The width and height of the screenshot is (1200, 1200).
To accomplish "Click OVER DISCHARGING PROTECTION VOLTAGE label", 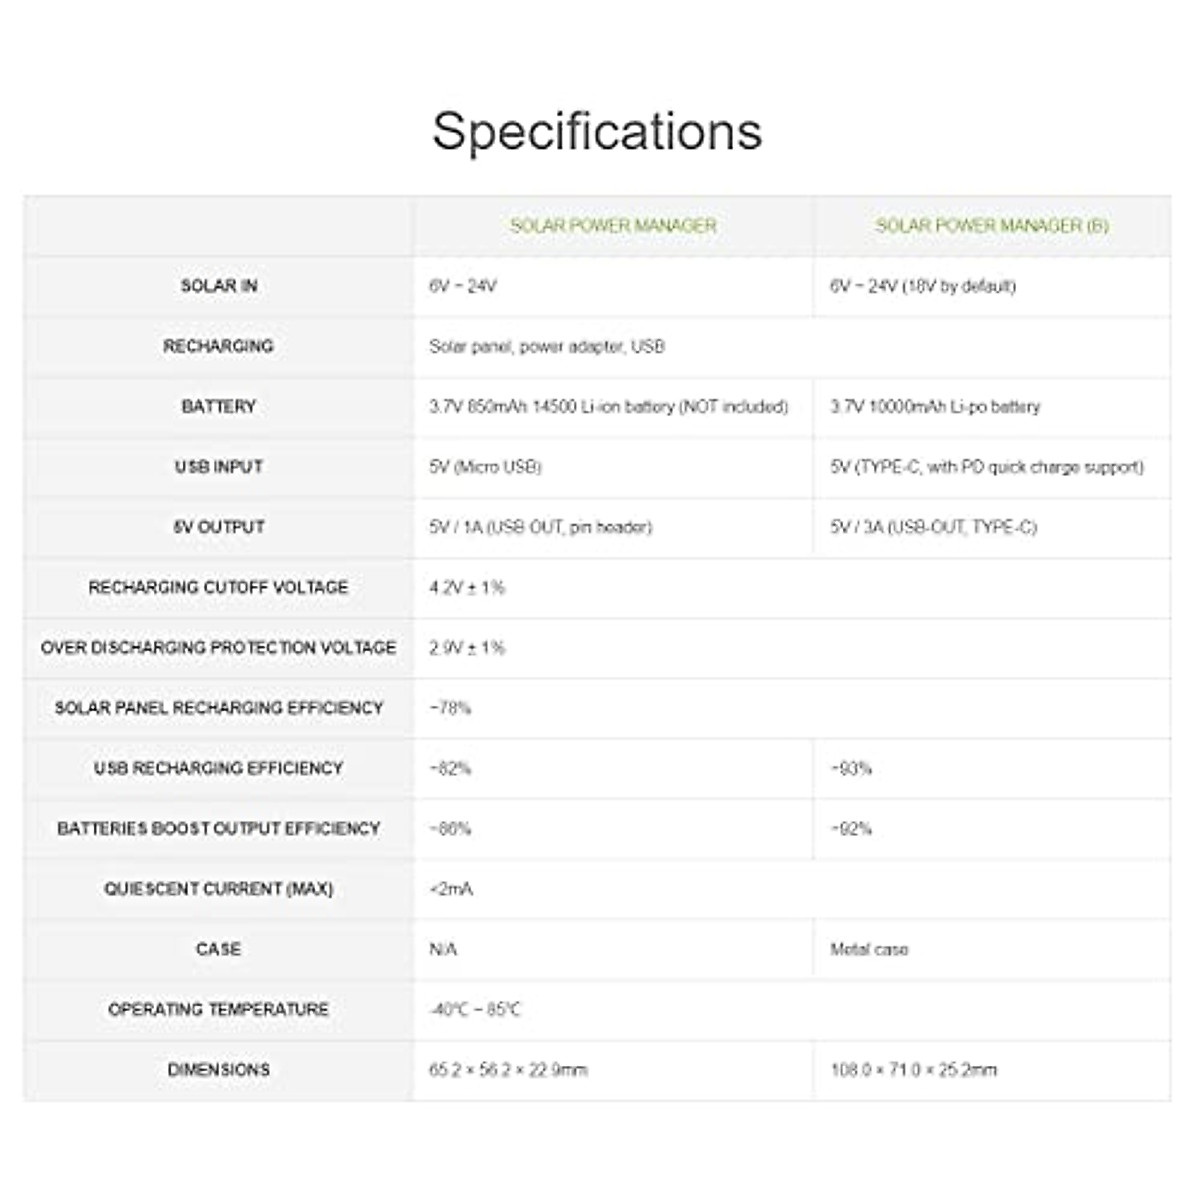I will click(x=218, y=648).
